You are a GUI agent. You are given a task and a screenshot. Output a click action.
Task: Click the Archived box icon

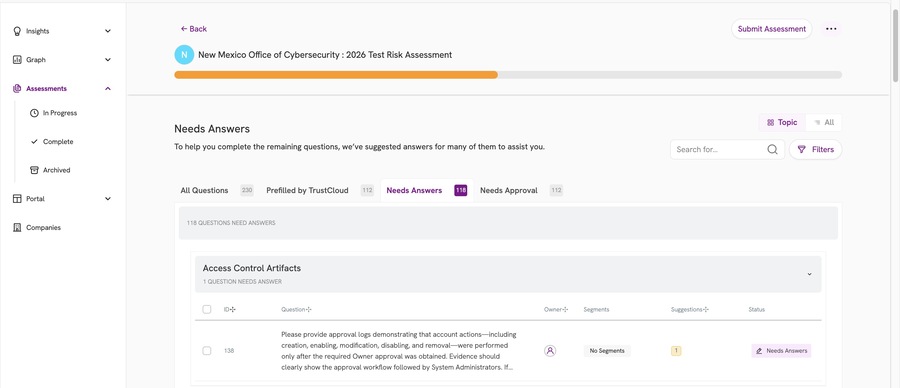[x=34, y=170]
